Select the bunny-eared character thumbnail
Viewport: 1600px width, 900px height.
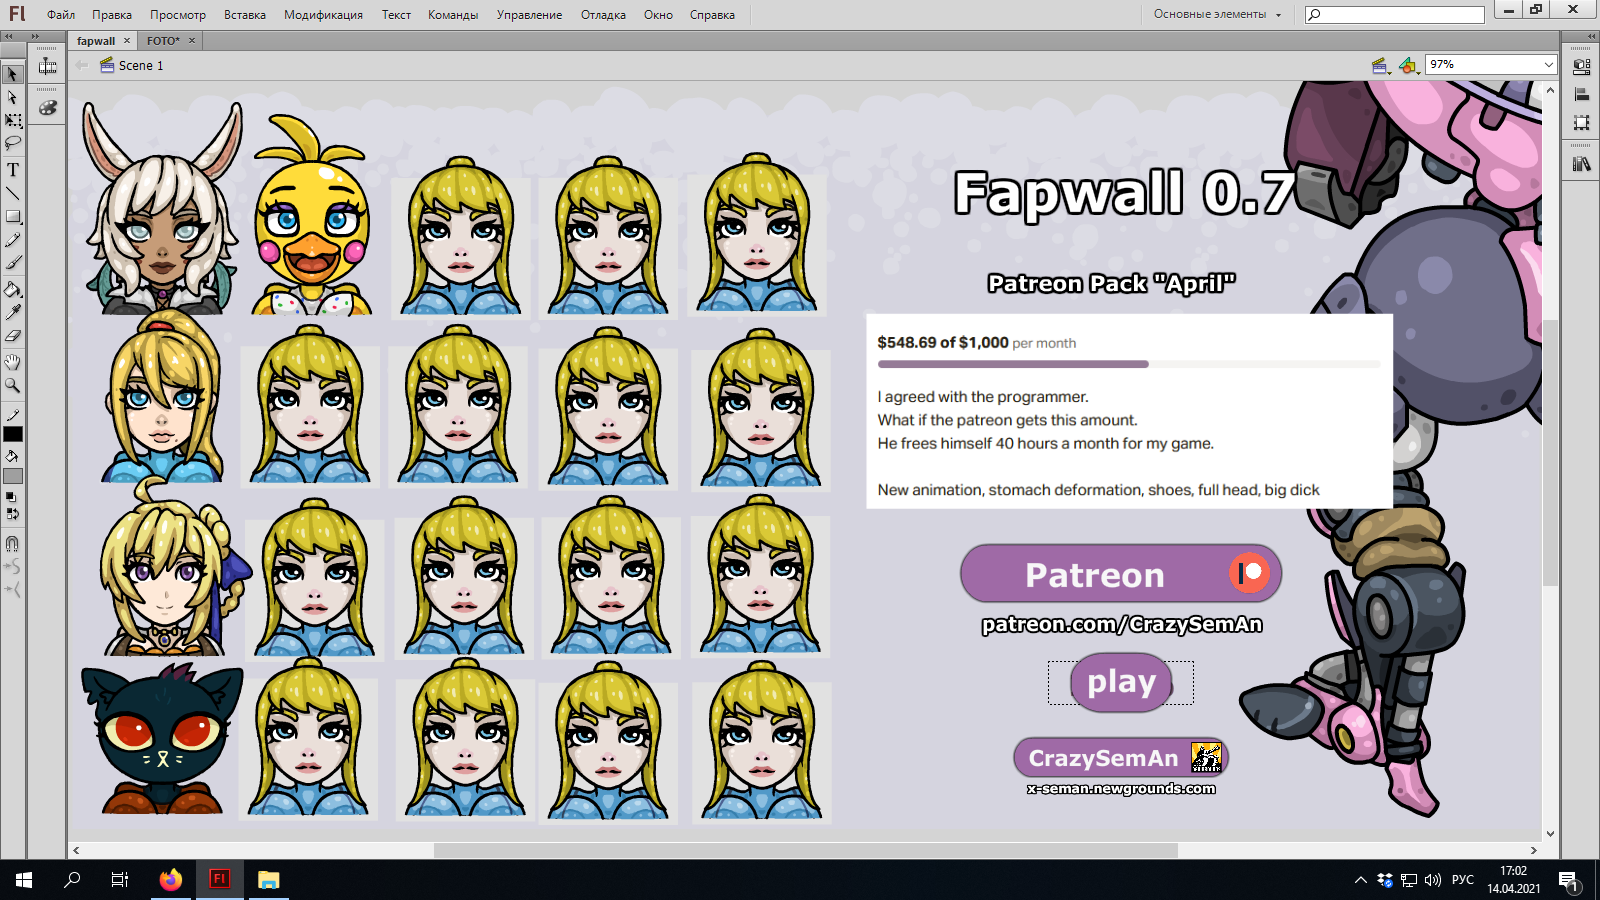click(x=162, y=208)
